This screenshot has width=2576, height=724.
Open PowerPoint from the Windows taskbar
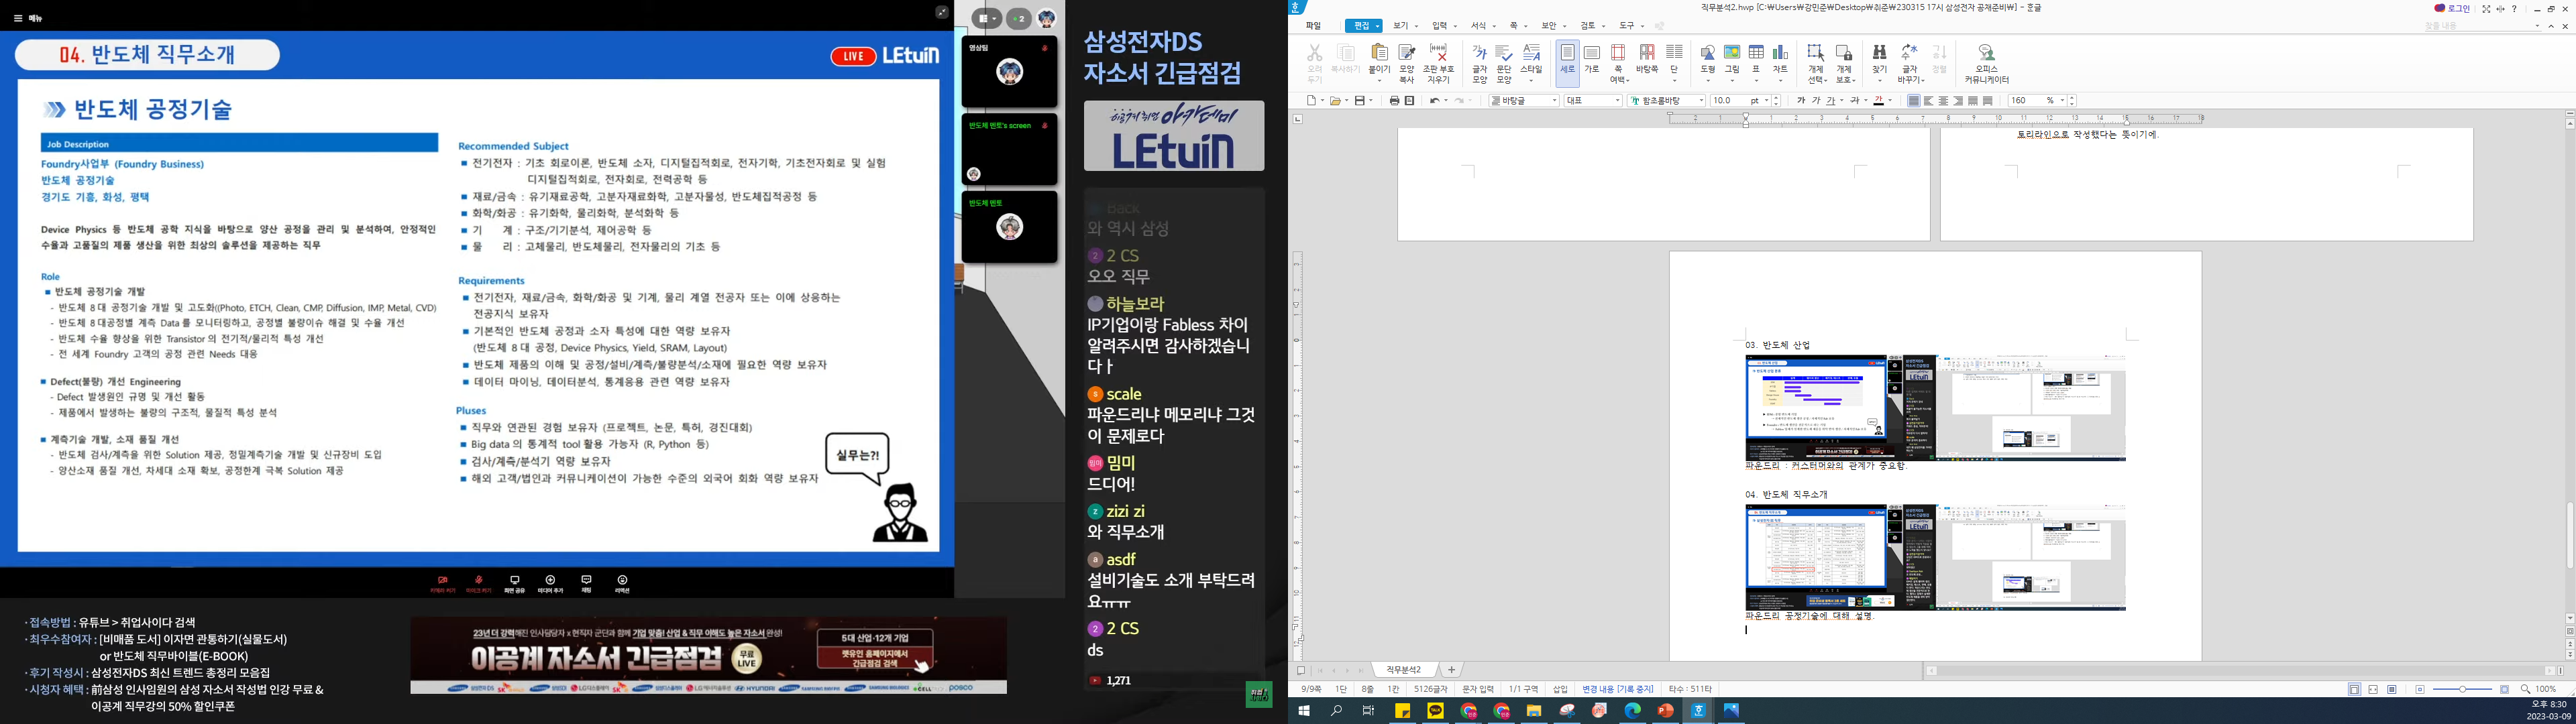pyautogui.click(x=1665, y=711)
